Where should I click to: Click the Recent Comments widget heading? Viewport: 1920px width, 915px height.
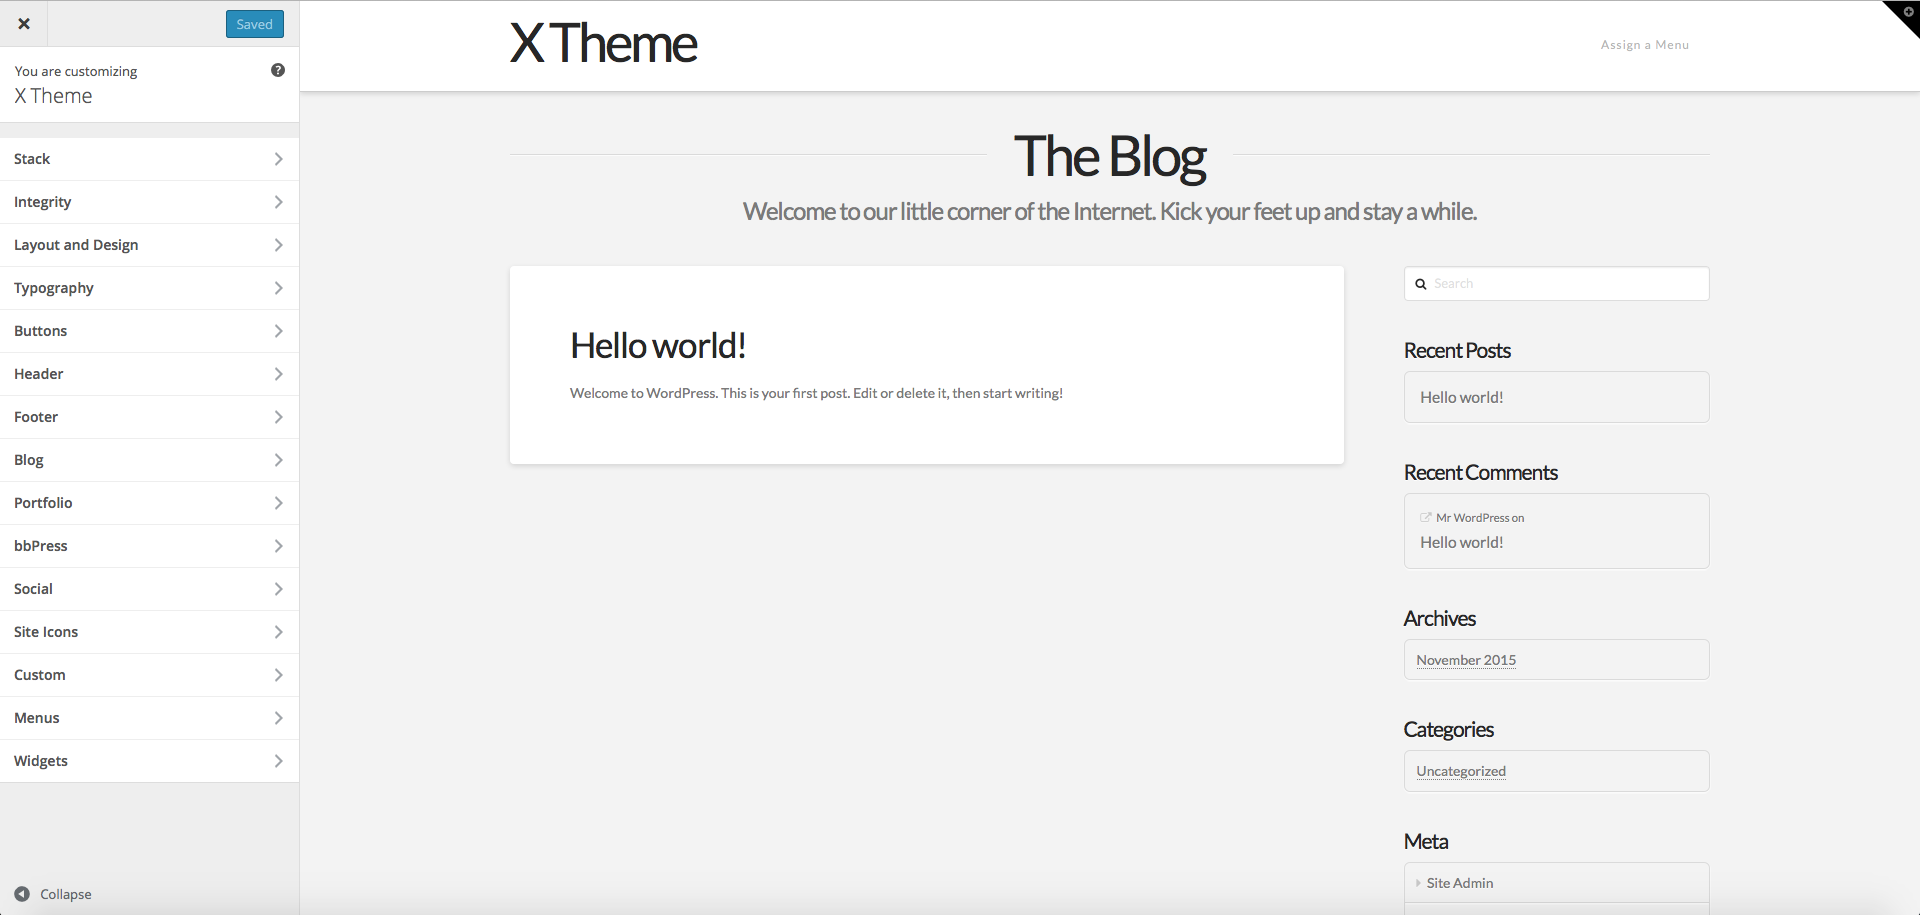coord(1481,473)
